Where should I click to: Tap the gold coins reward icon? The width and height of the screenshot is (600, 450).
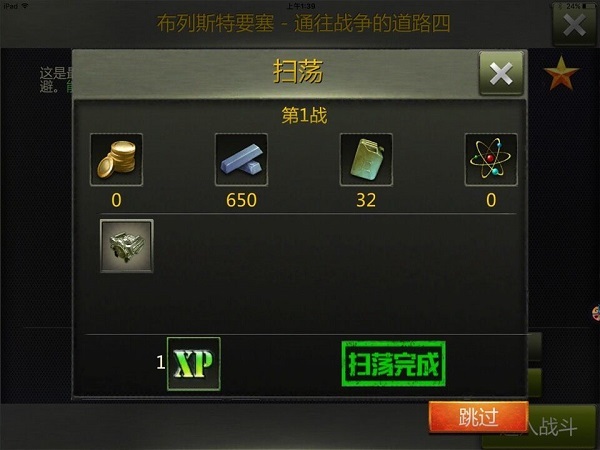[x=116, y=160]
